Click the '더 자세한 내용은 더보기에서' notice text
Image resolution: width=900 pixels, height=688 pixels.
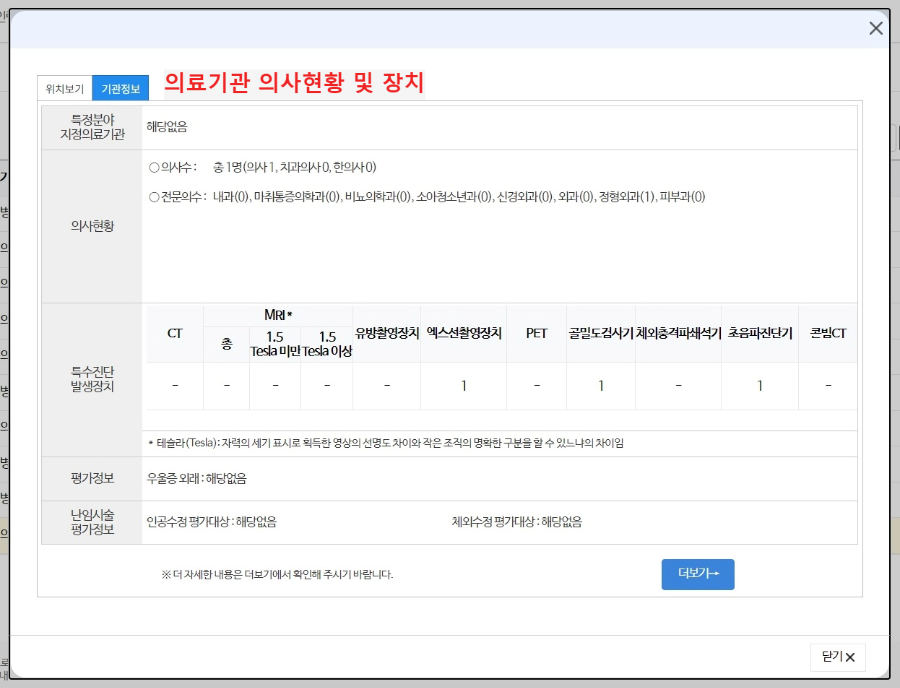[x=277, y=574]
